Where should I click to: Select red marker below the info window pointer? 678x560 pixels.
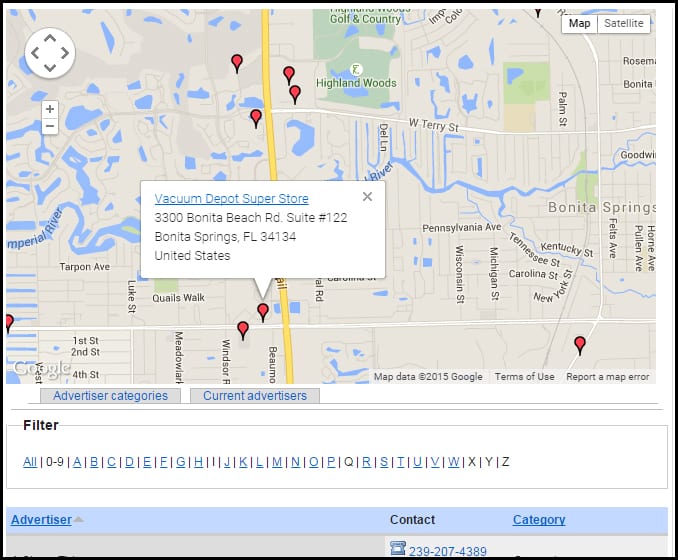[263, 312]
